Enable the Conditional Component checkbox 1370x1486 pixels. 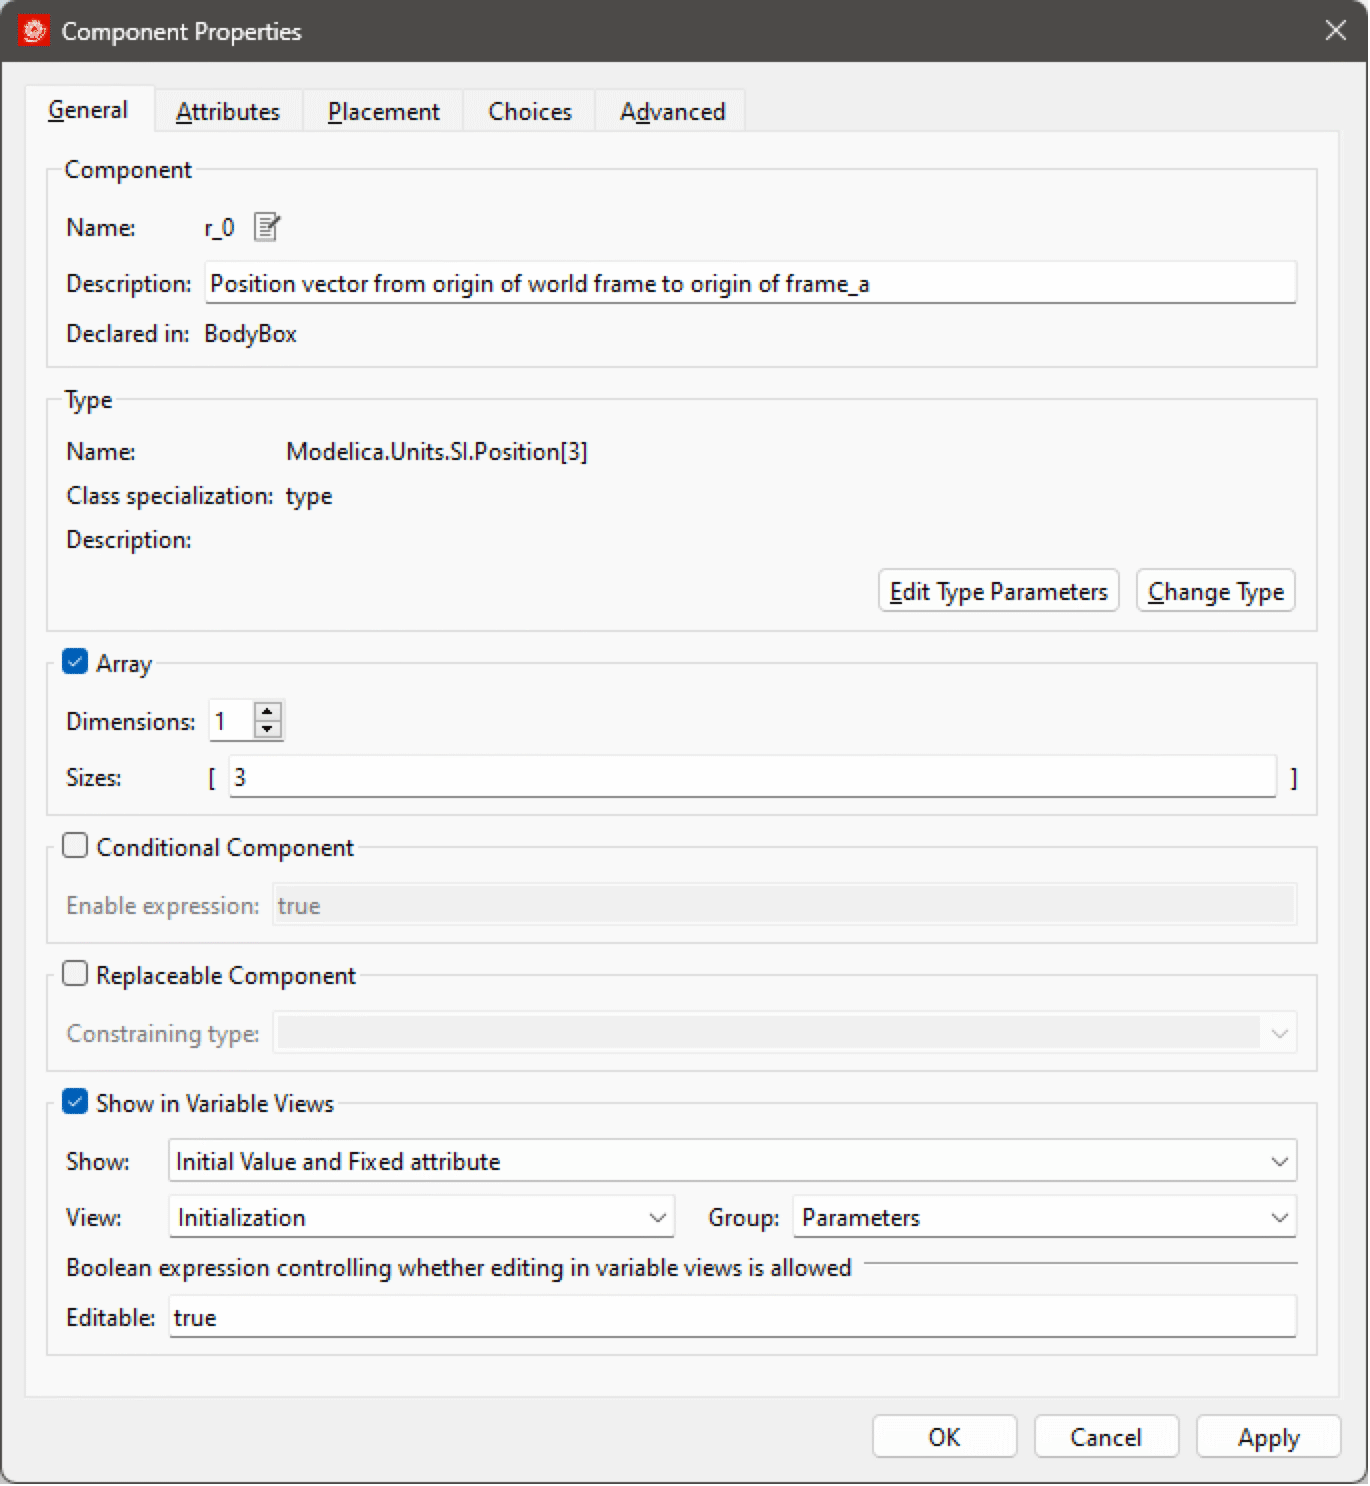[75, 846]
